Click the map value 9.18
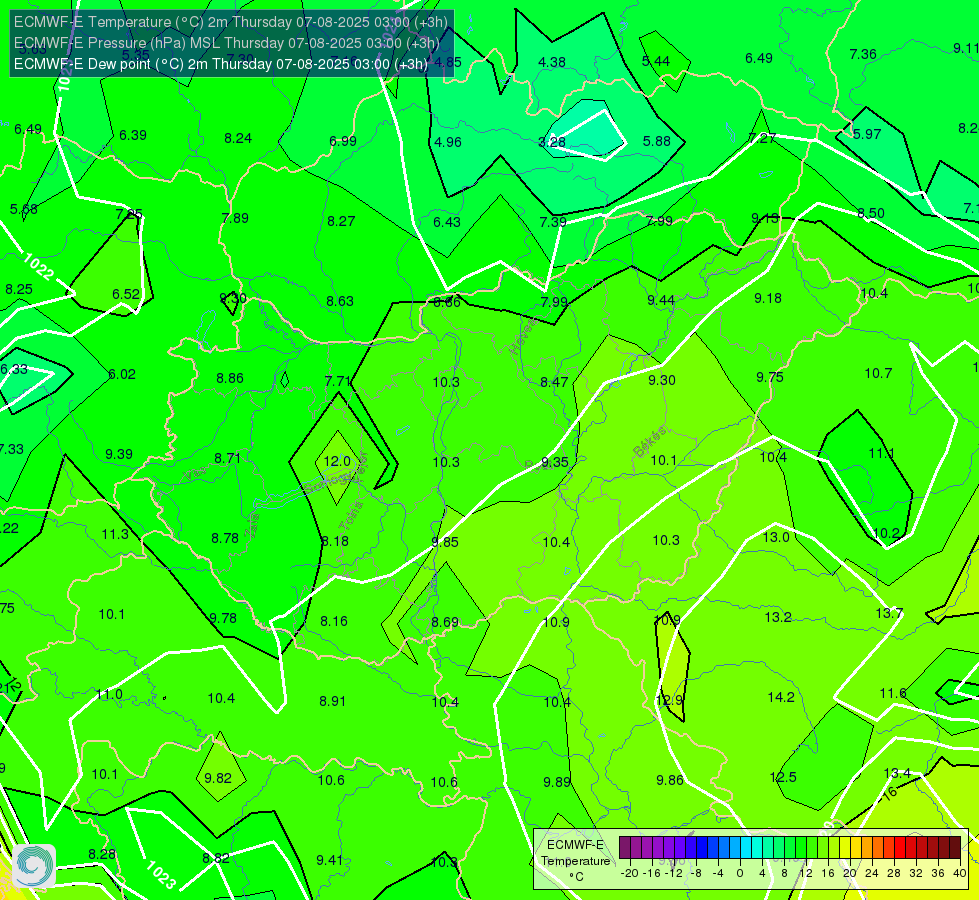Image resolution: width=979 pixels, height=900 pixels. point(768,299)
